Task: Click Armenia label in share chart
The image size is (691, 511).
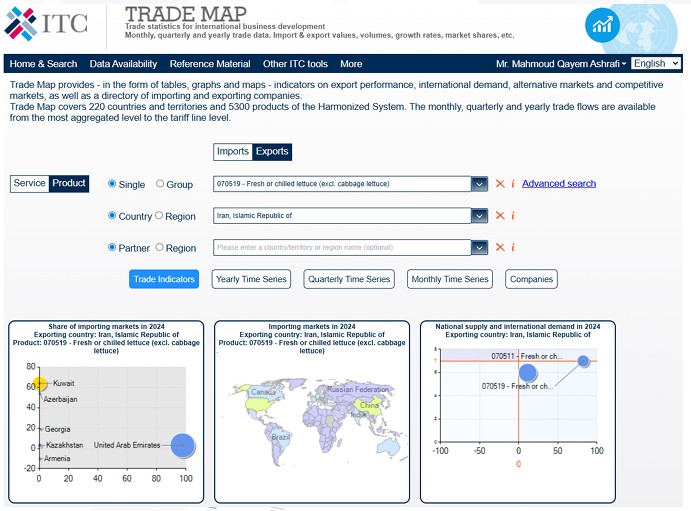Action: [x=57, y=459]
